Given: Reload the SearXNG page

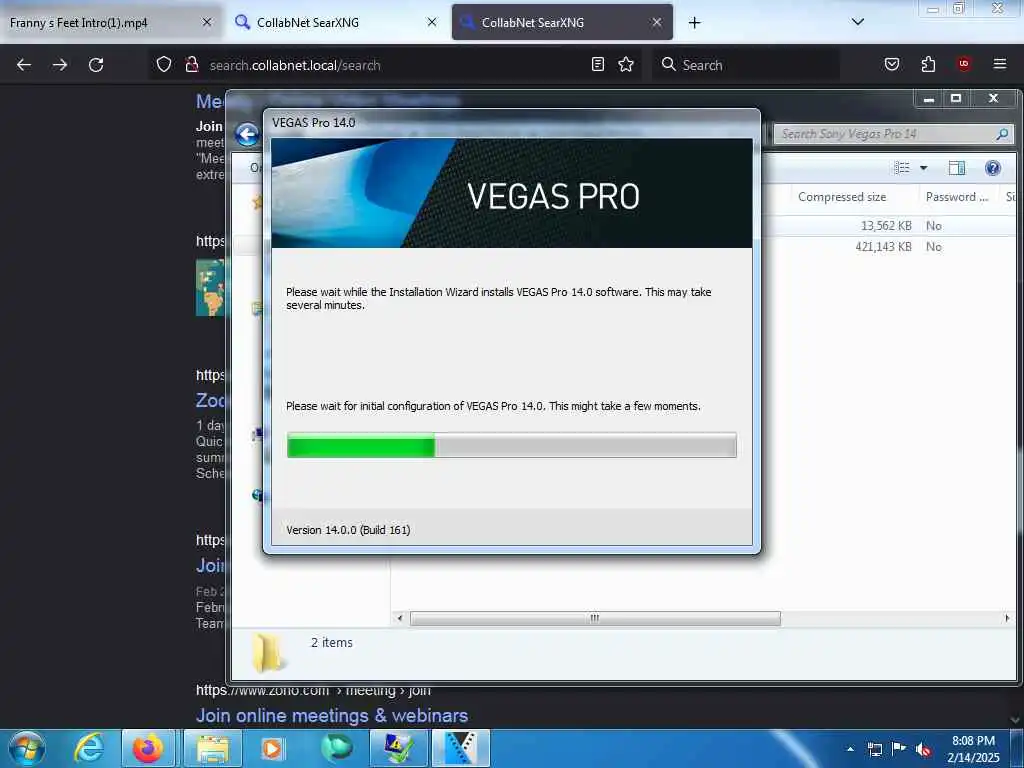Looking at the screenshot, I should (96, 65).
